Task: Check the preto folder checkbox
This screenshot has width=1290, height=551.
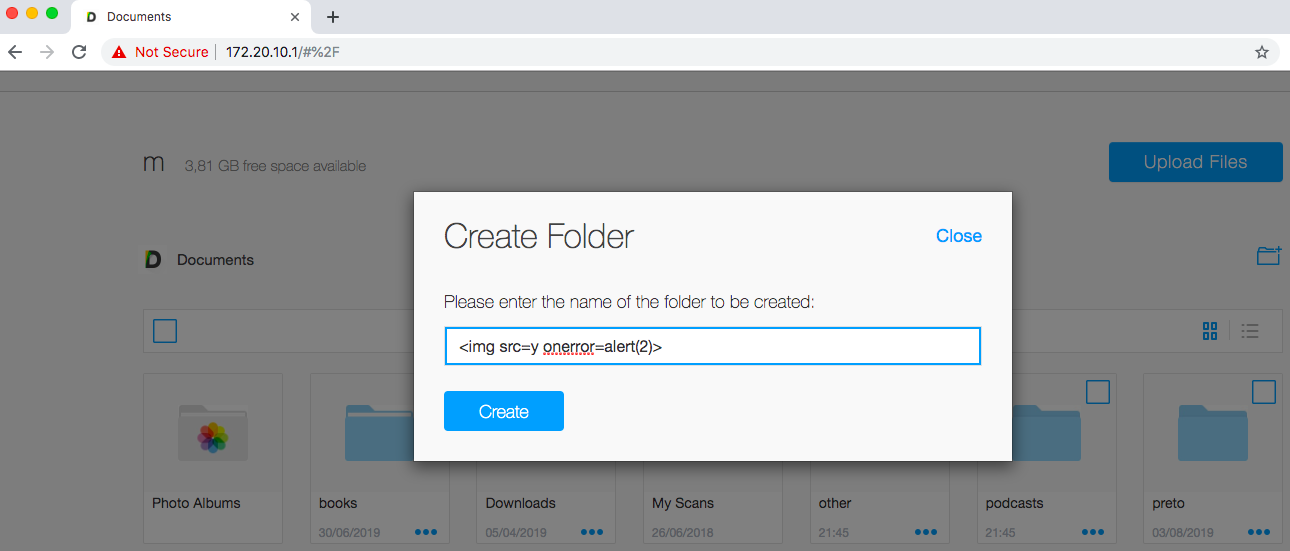Action: pos(1263,391)
